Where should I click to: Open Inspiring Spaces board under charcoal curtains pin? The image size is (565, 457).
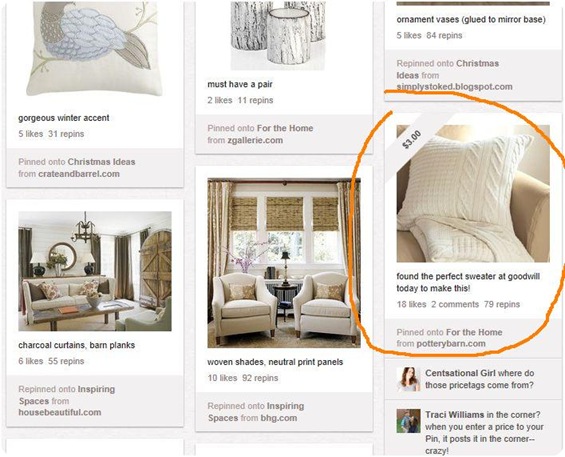[67, 395]
